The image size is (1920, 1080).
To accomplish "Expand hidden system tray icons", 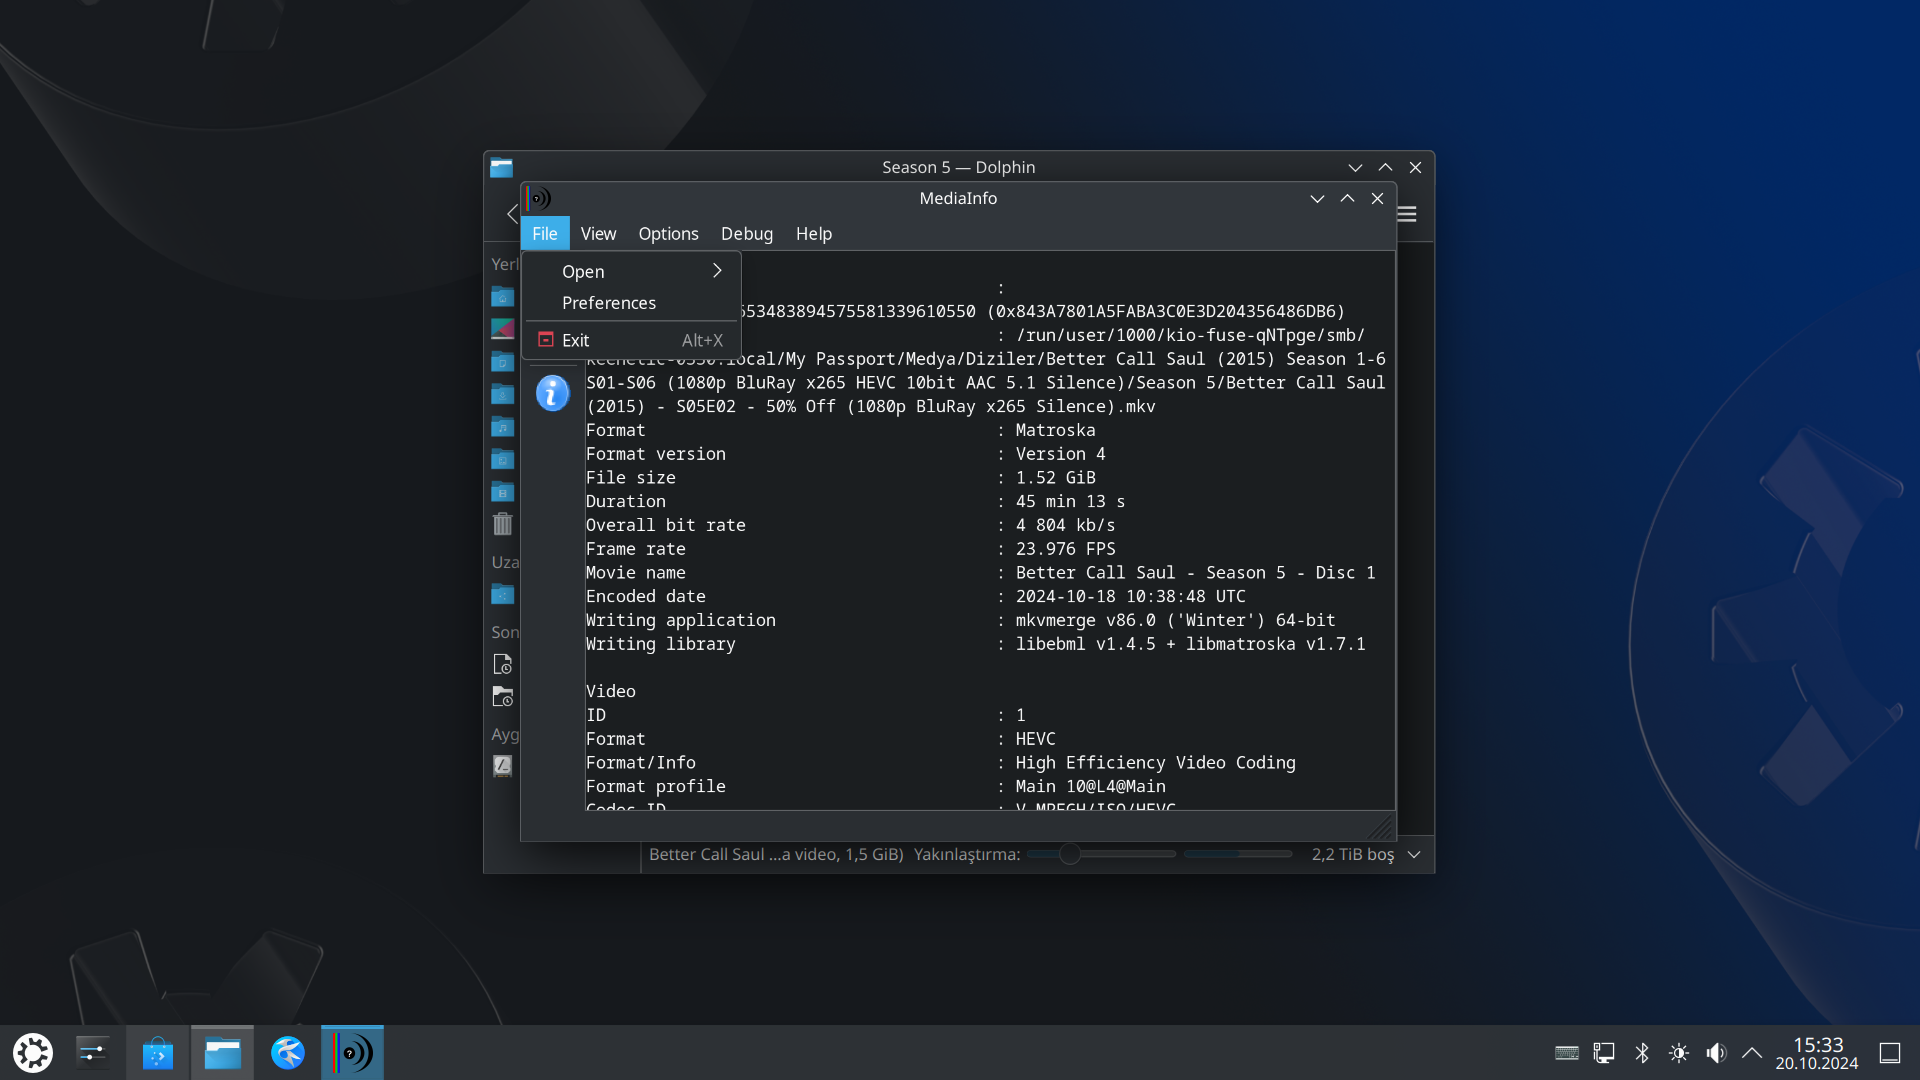I will (1752, 1052).
